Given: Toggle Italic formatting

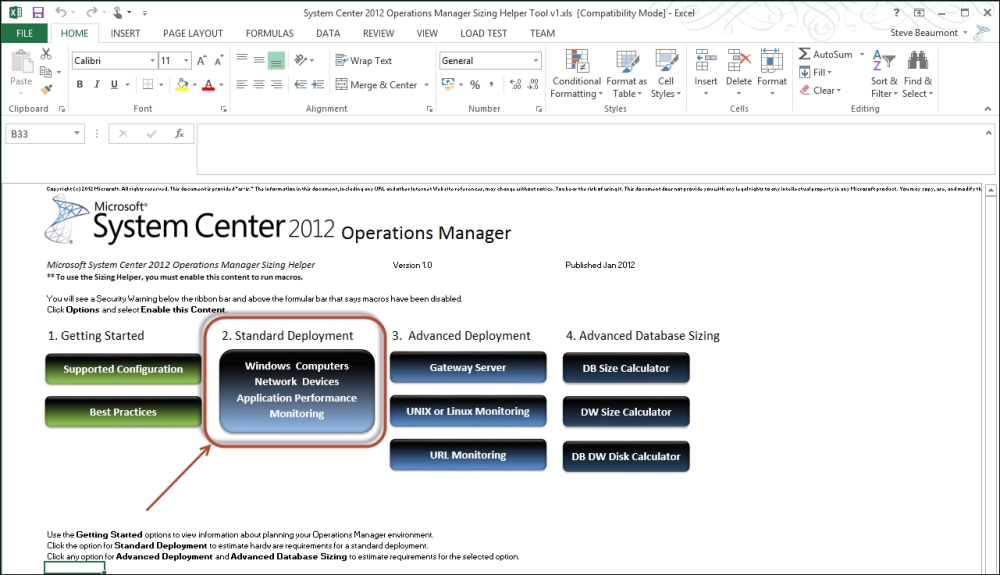Looking at the screenshot, I should click(x=97, y=84).
